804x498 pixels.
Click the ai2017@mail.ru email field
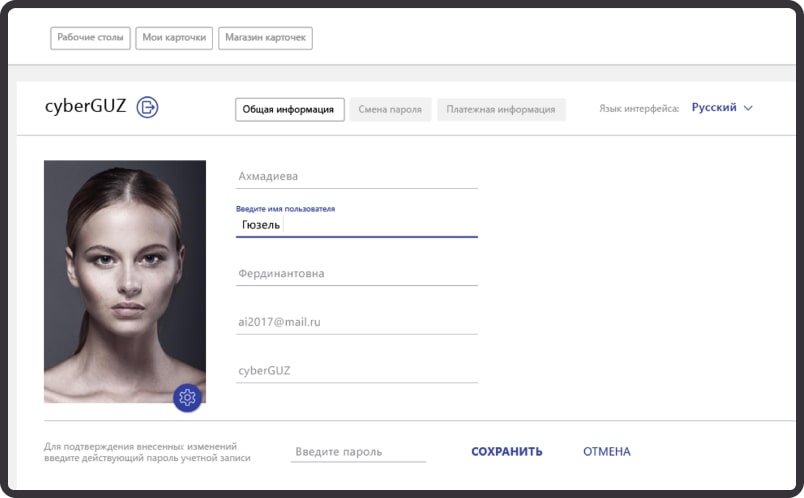pos(356,322)
